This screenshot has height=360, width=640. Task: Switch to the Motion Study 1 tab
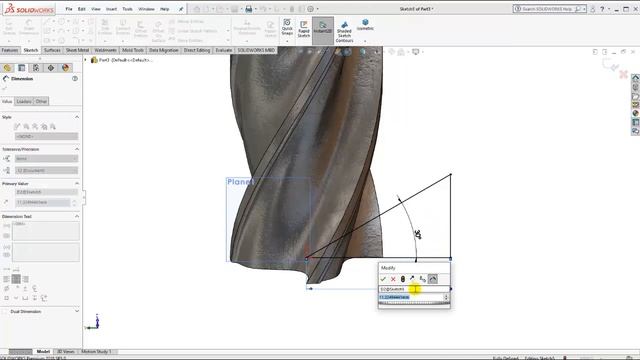click(x=96, y=351)
